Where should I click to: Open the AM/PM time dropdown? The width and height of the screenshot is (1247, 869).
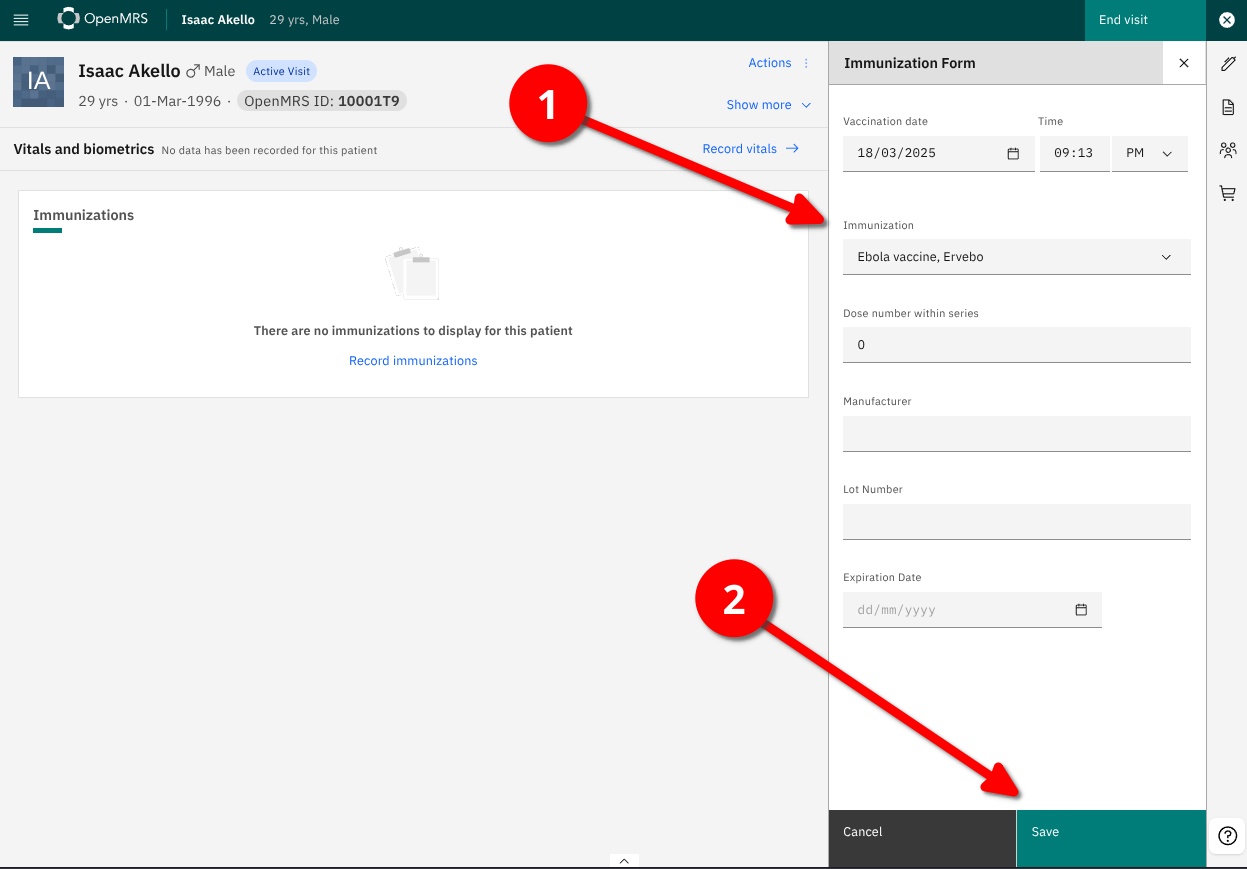coord(1149,154)
